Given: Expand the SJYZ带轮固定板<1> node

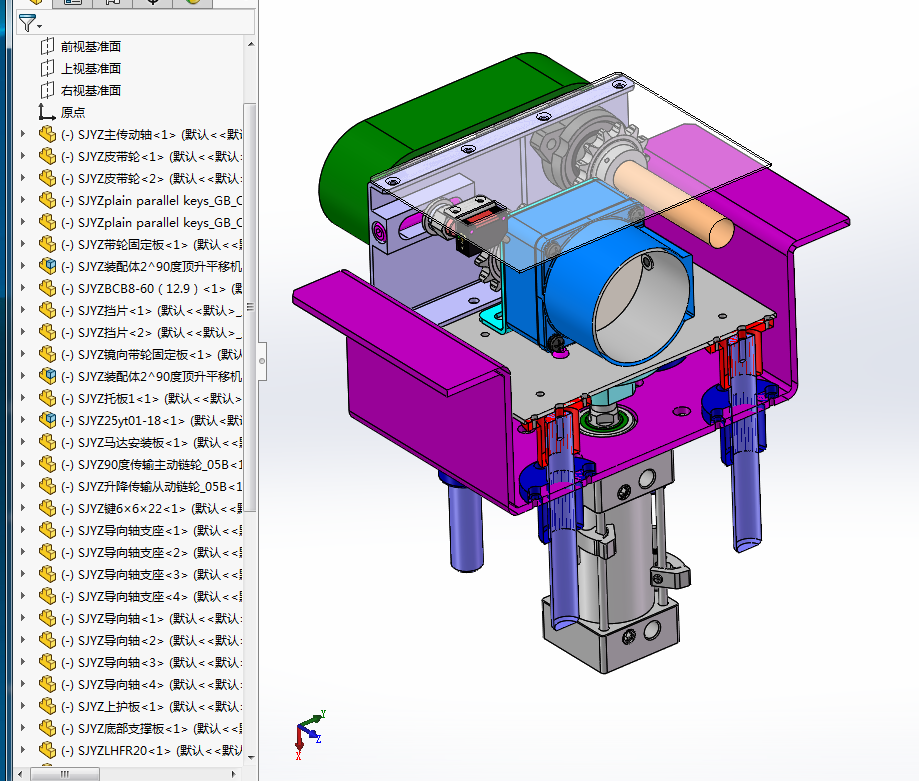Looking at the screenshot, I should coord(23,244).
